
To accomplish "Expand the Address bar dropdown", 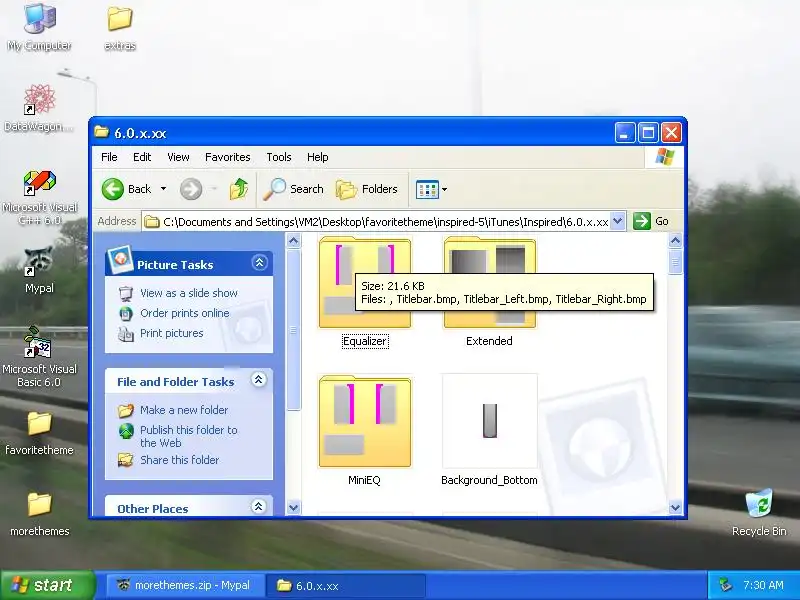I will [618, 221].
